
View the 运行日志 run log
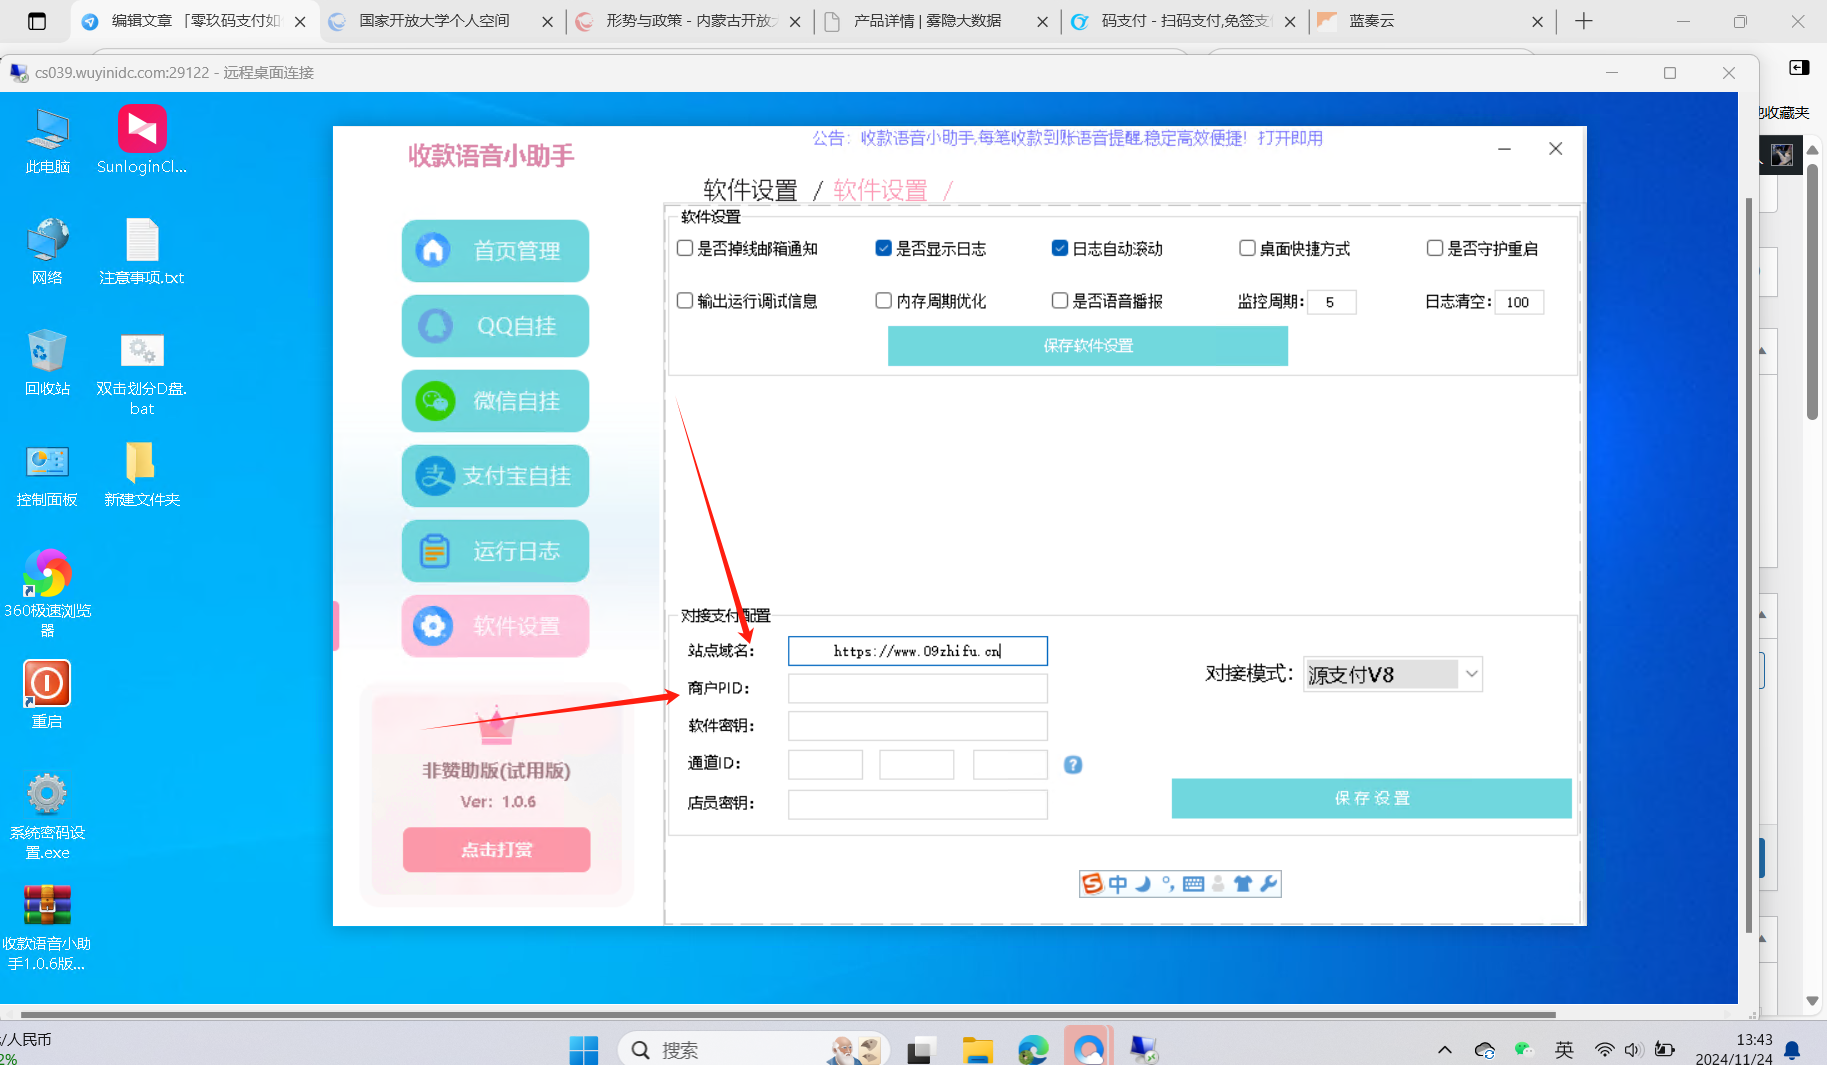[x=495, y=550]
